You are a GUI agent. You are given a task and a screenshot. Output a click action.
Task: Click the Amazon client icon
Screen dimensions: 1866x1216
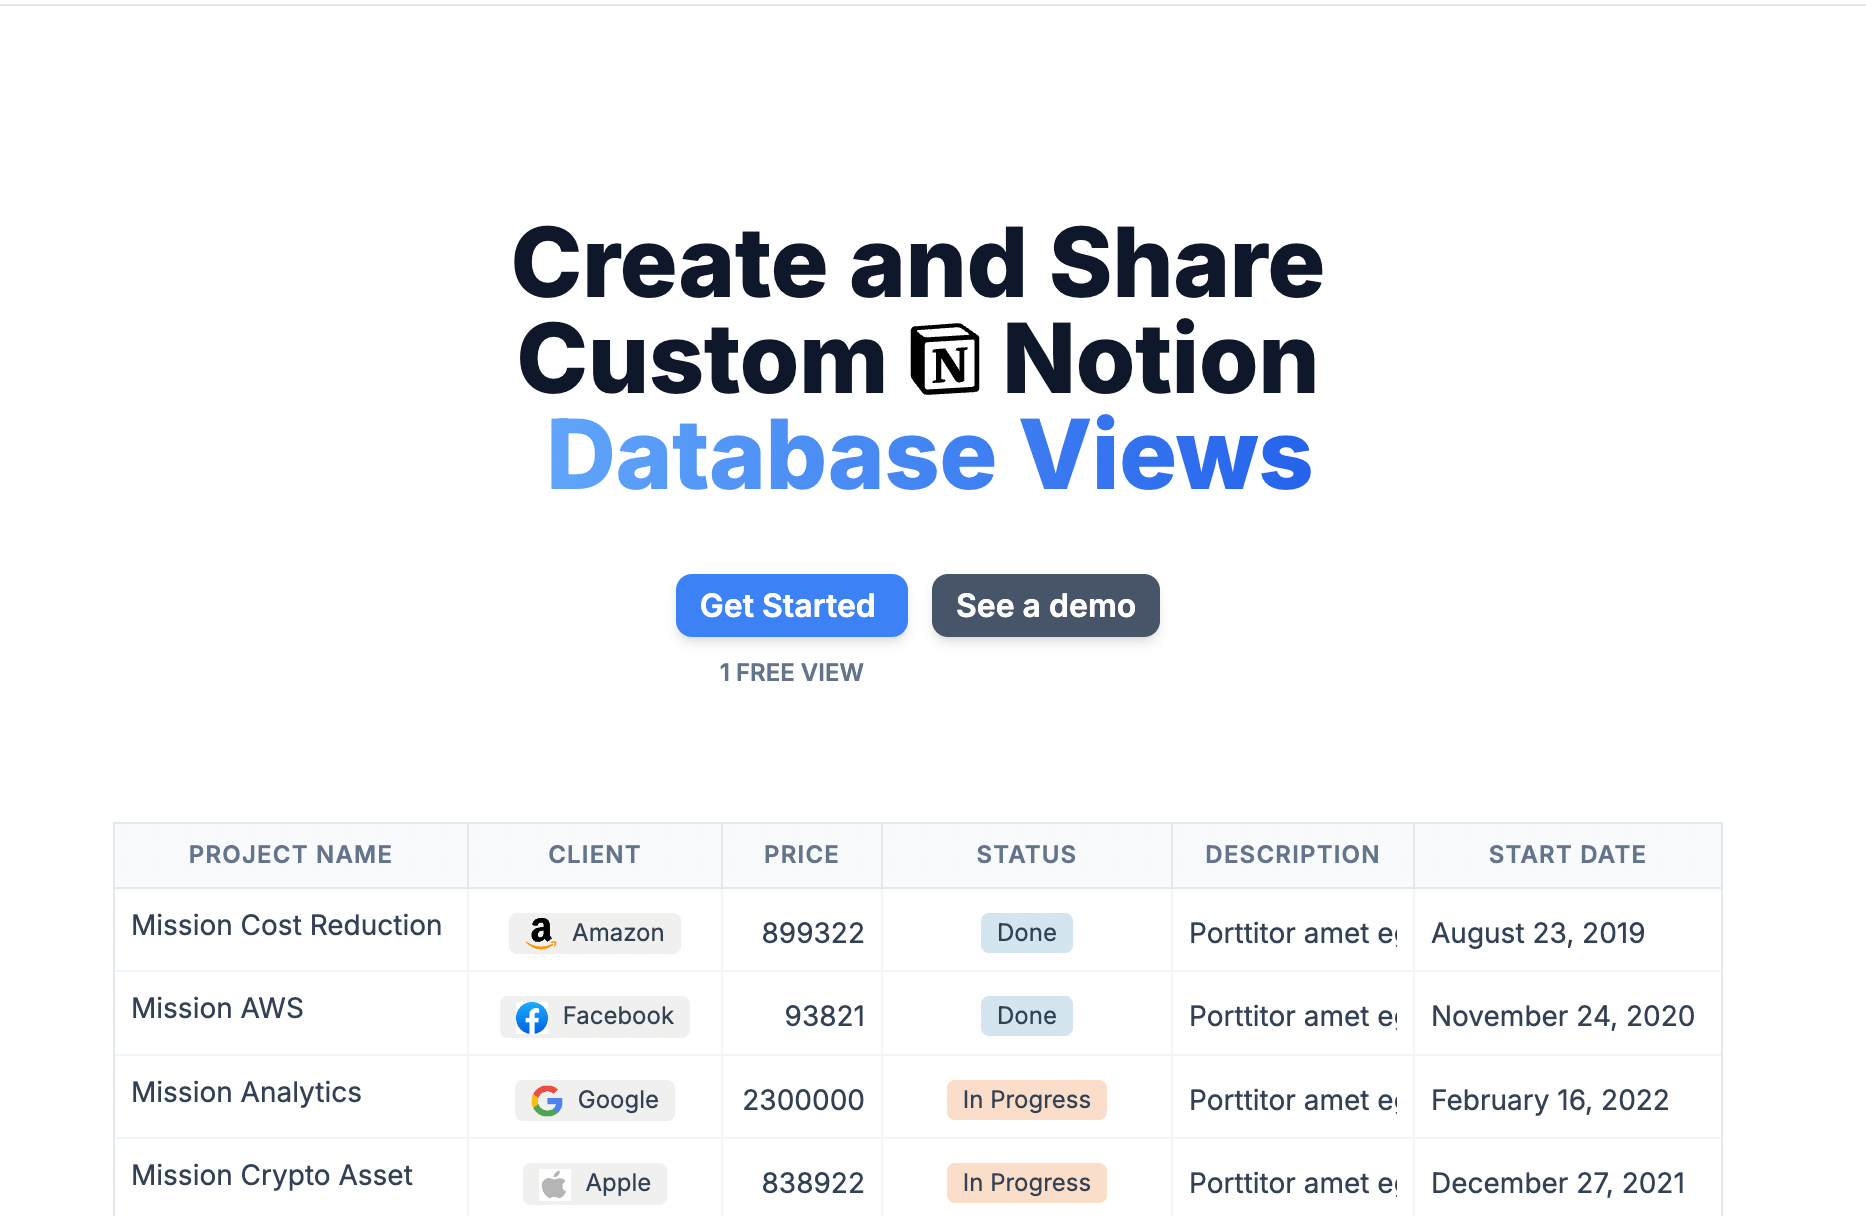tap(541, 932)
